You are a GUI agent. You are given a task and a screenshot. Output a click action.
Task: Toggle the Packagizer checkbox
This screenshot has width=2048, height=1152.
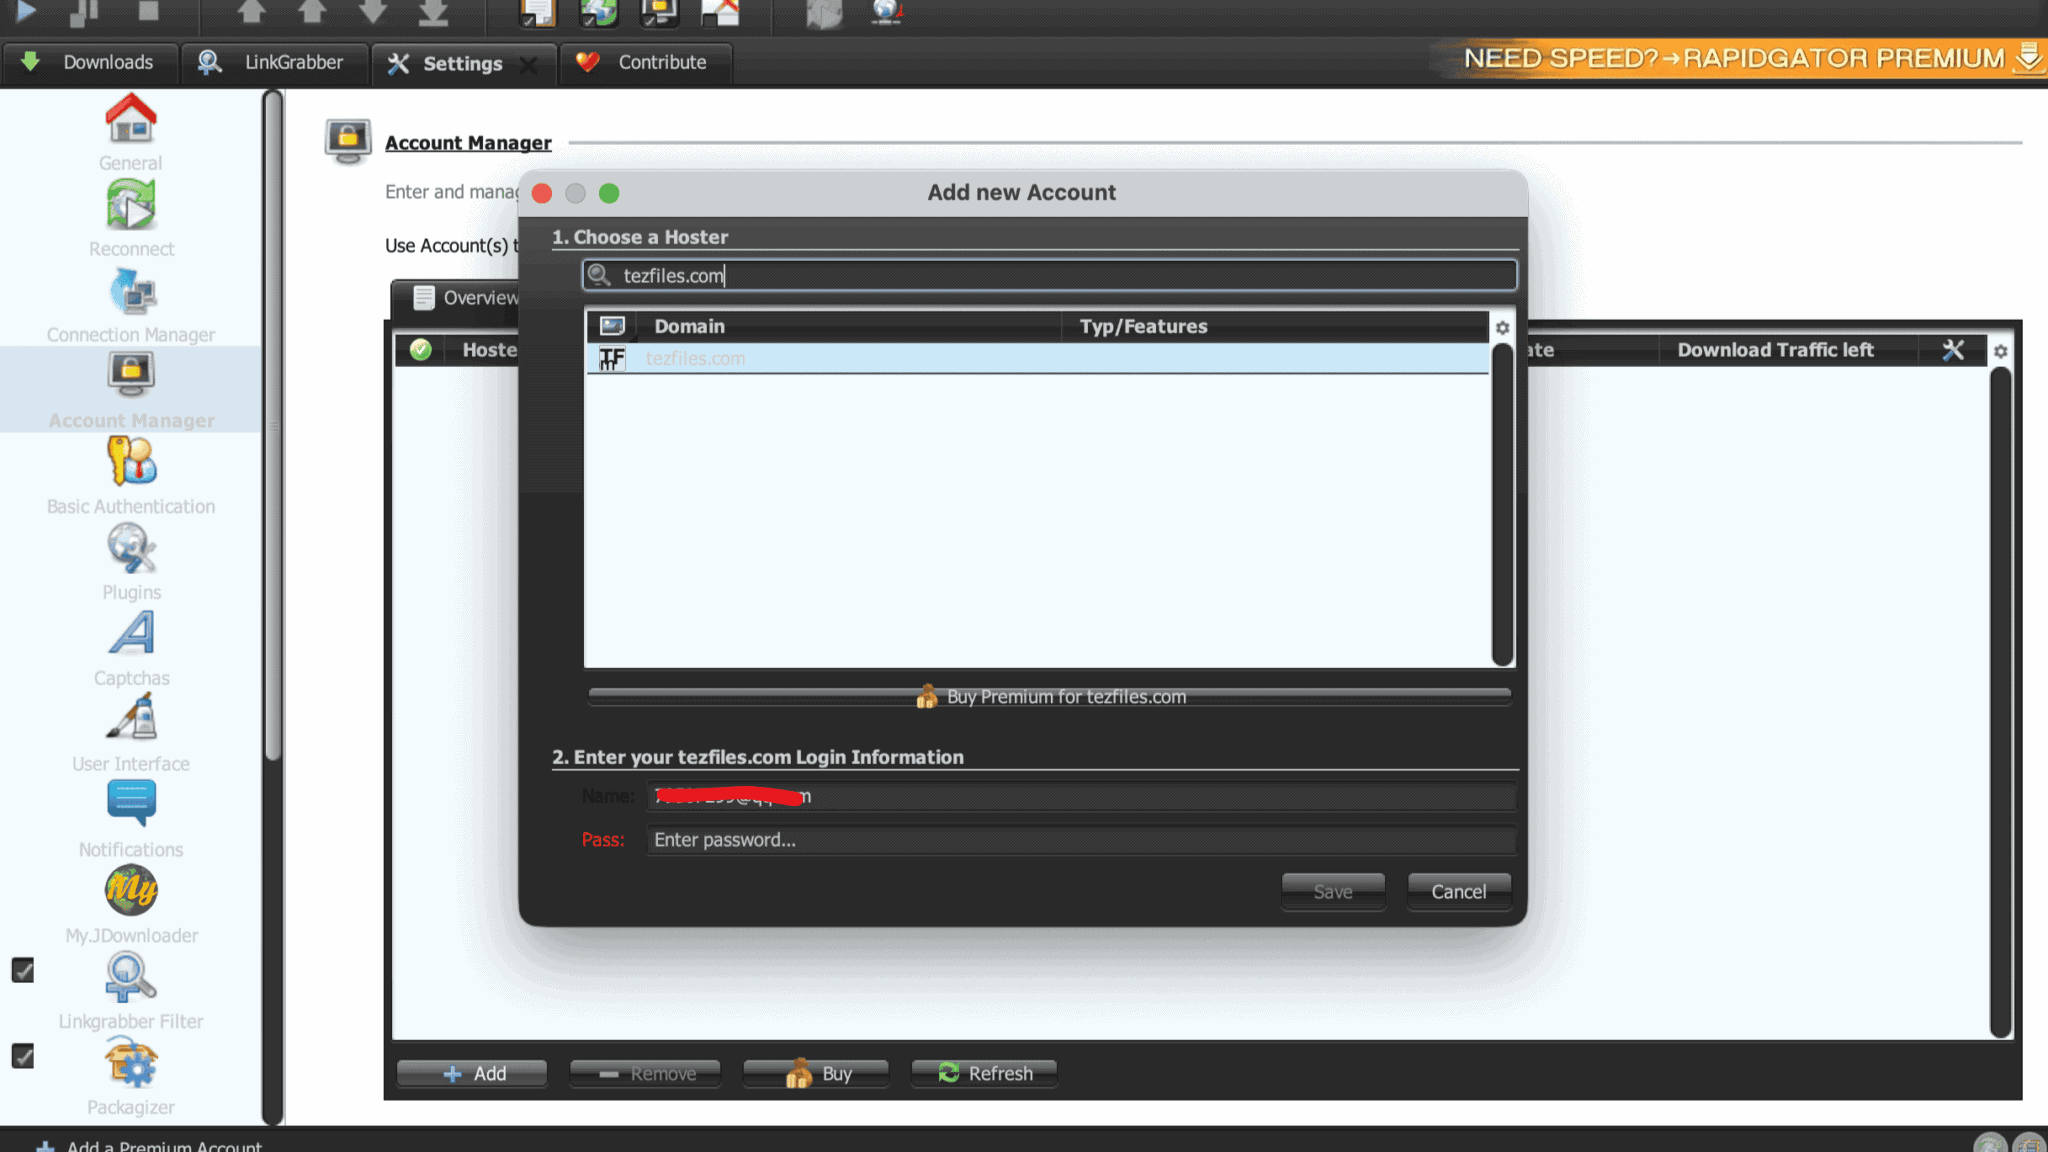[23, 1056]
